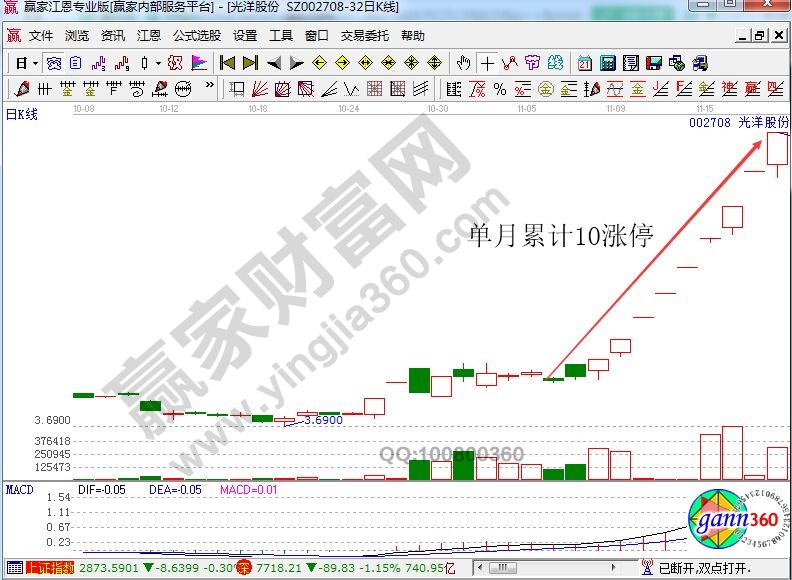
Task: Open the period selector dropdown arrow
Action: coord(36,62)
